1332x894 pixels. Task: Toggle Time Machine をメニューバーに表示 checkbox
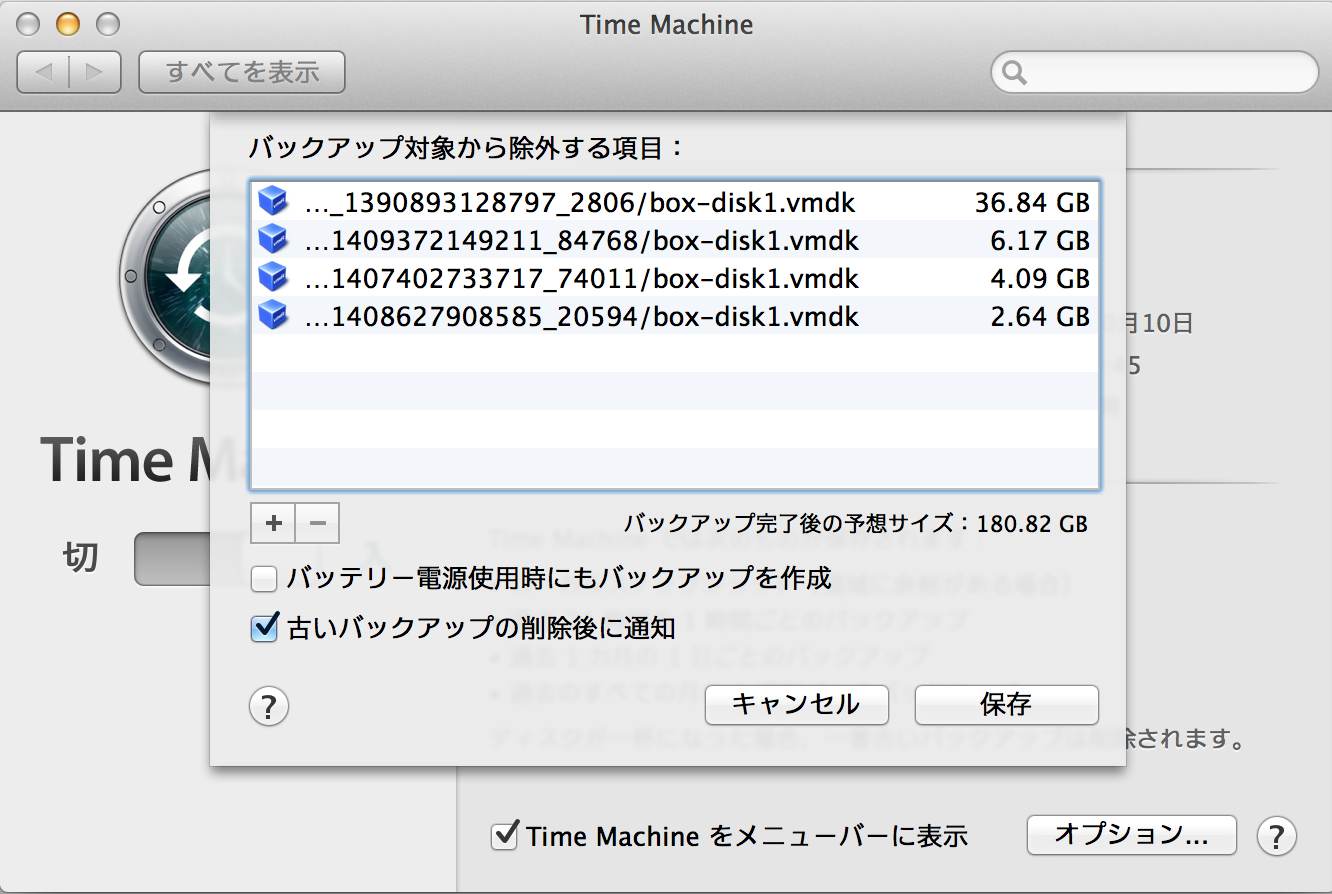tap(504, 835)
